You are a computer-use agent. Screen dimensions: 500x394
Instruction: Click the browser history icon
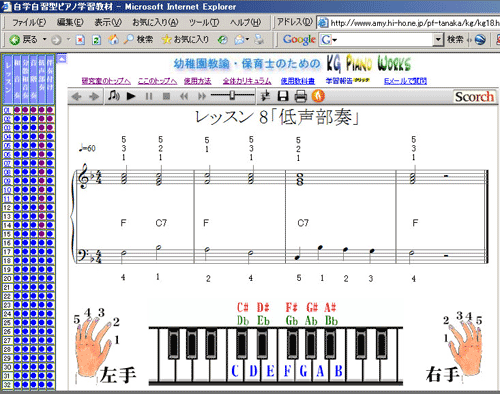pos(222,40)
